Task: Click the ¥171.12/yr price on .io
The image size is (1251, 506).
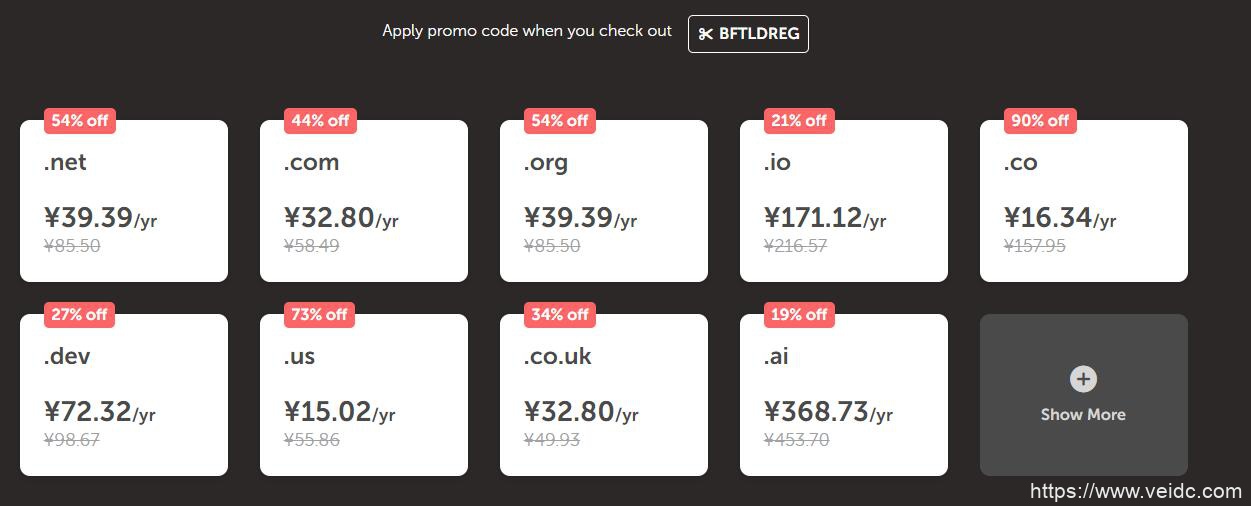Action: 825,218
